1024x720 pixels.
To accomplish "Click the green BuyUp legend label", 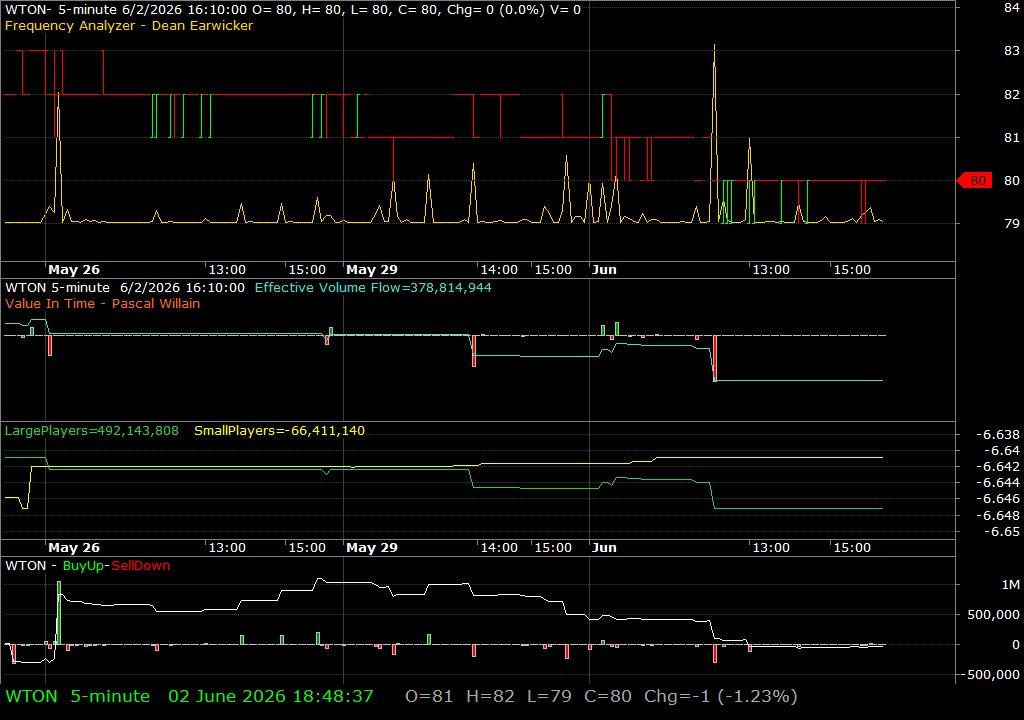I will pos(83,566).
